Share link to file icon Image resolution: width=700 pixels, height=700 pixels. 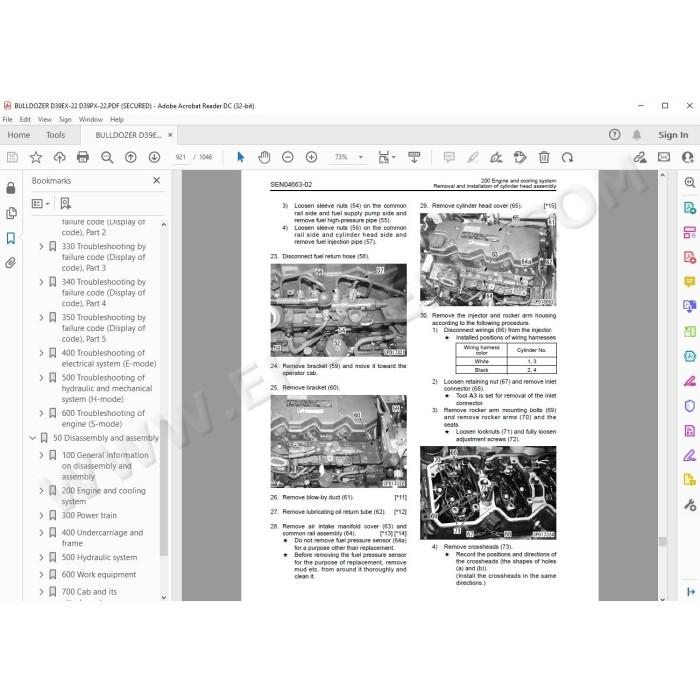[640, 157]
